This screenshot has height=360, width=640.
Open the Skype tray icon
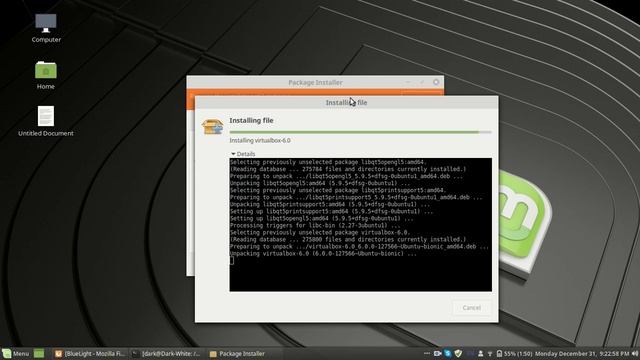(x=448, y=353)
